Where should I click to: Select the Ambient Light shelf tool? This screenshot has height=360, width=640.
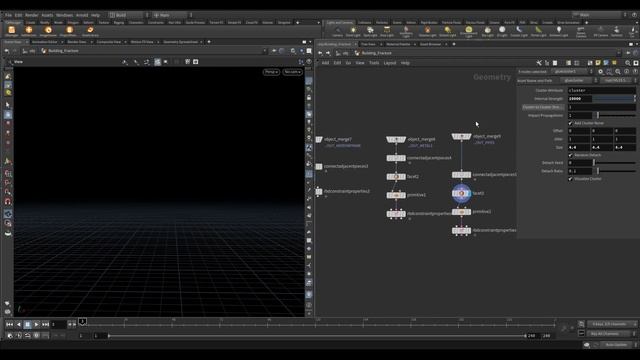[x=558, y=31]
